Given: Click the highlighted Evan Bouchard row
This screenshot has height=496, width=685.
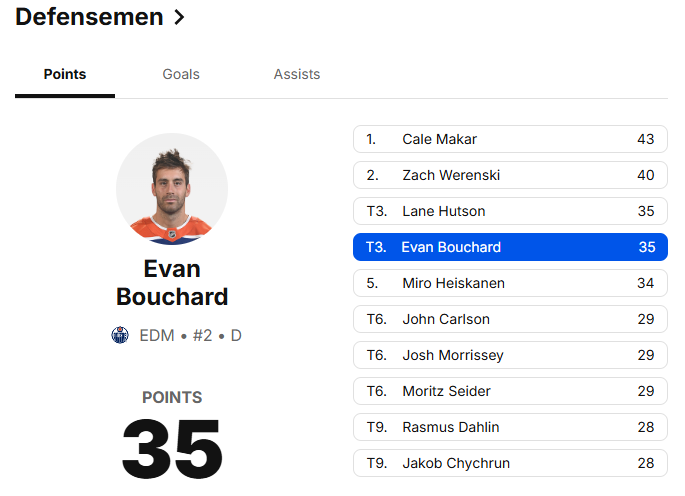Looking at the screenshot, I should pyautogui.click(x=510, y=247).
